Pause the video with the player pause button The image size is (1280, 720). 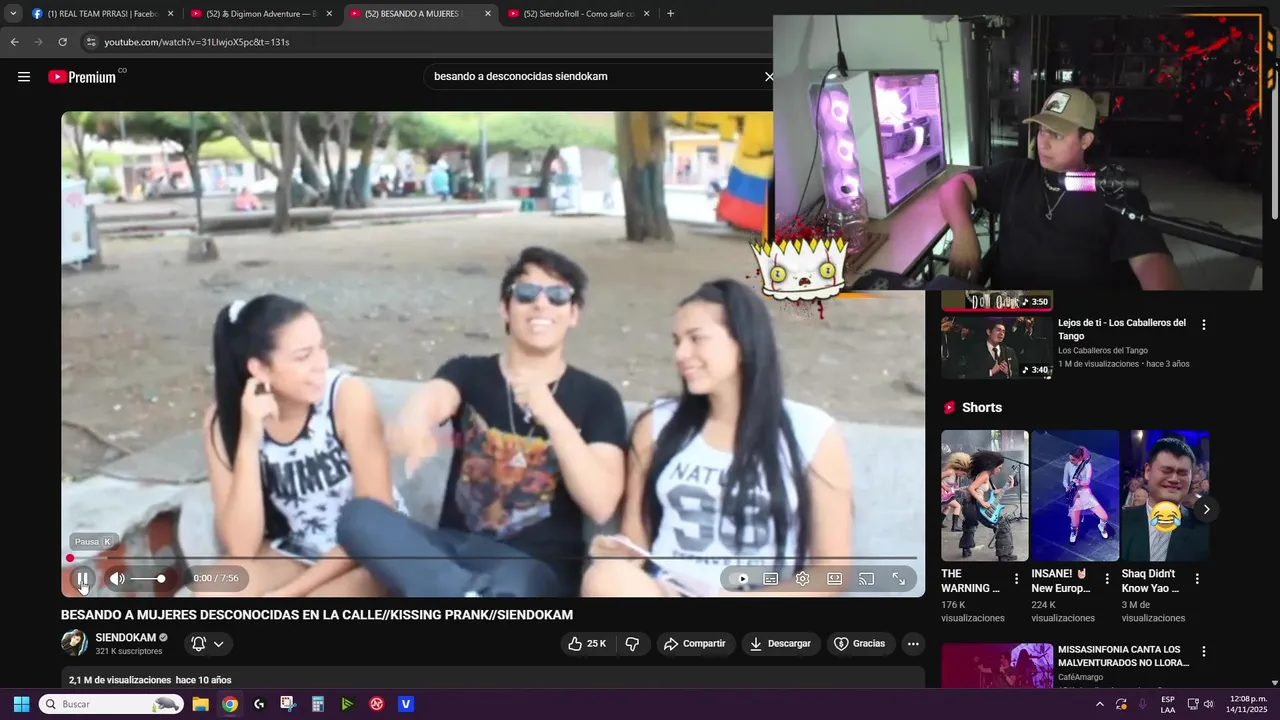pyautogui.click(x=83, y=578)
